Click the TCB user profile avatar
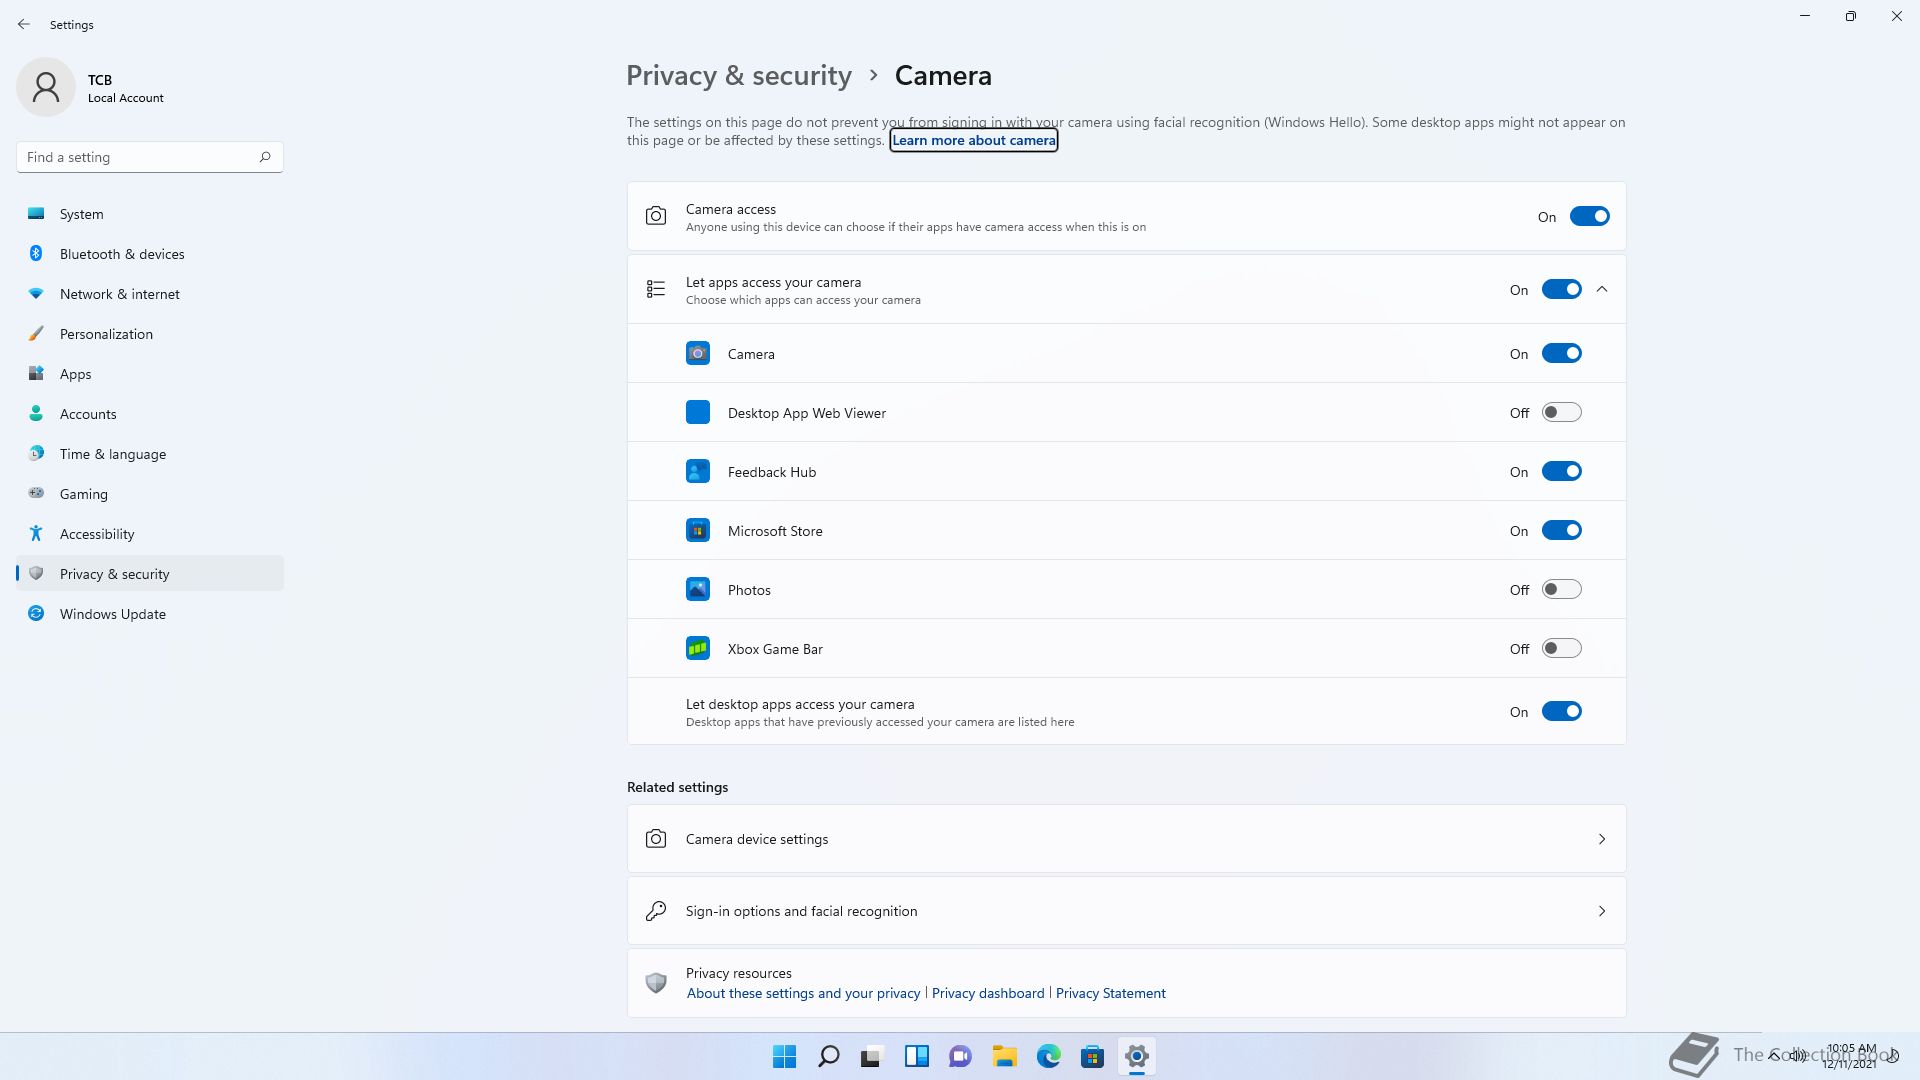This screenshot has width=1920, height=1080. [x=46, y=88]
